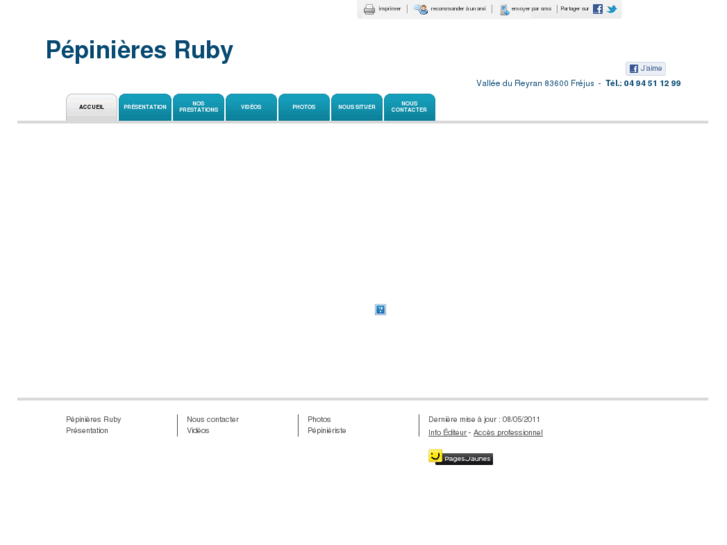Open the Info Éditeur link
Screen dimensions: 727x545
tap(447, 432)
